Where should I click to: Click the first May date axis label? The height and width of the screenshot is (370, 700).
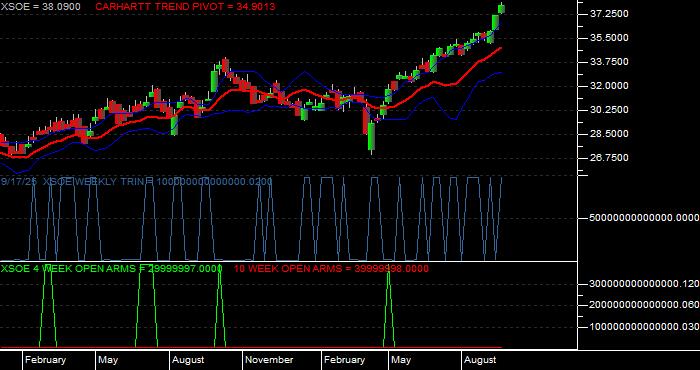tap(108, 360)
